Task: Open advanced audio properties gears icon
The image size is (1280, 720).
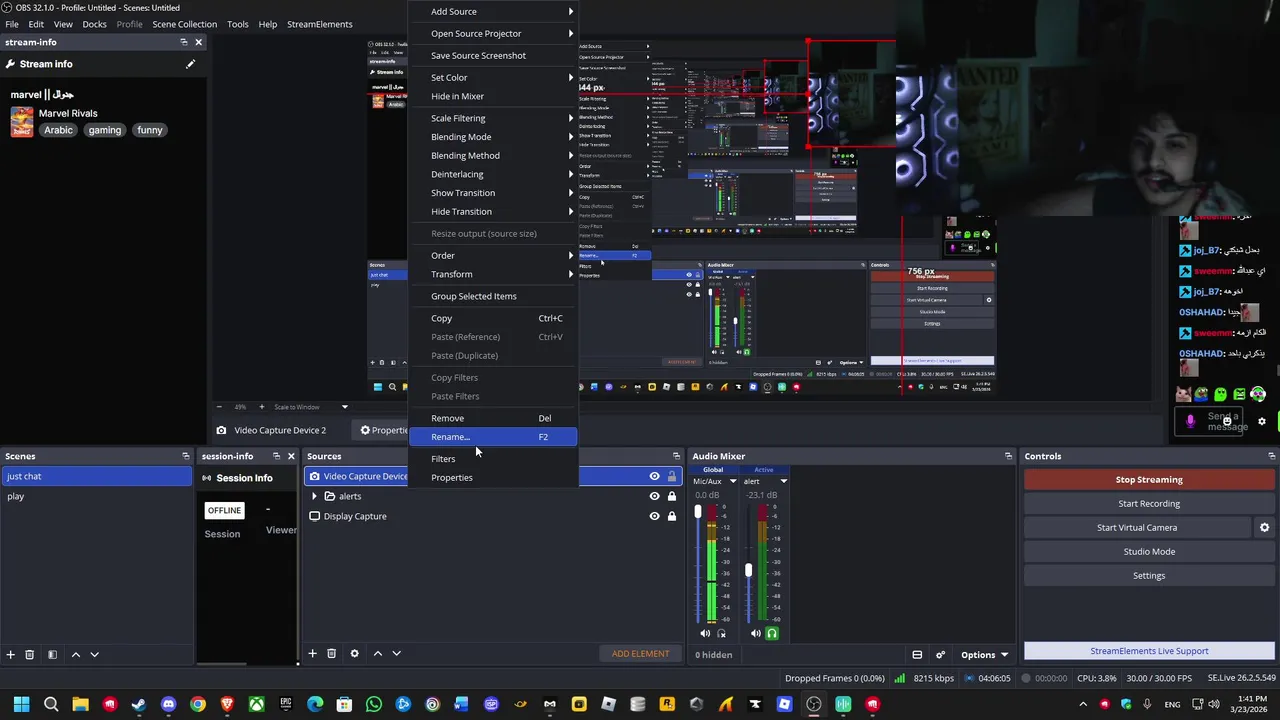Action: coord(940,655)
